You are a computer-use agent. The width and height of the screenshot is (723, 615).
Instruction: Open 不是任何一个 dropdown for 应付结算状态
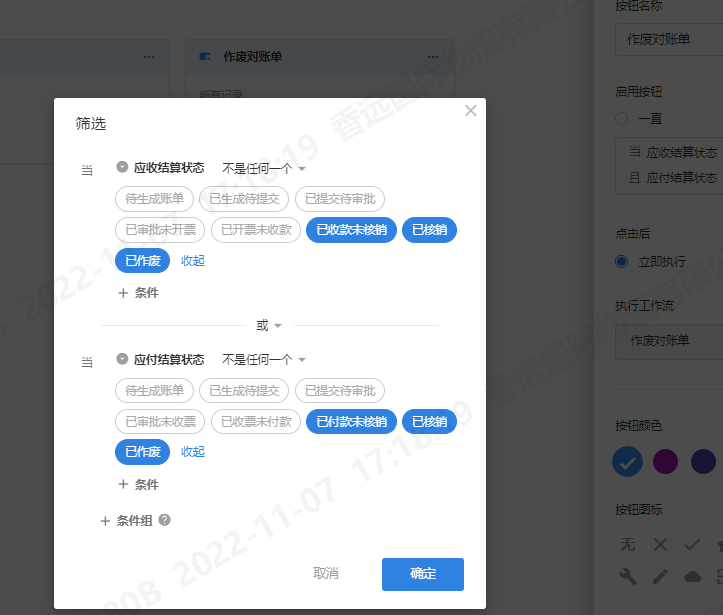pos(264,359)
